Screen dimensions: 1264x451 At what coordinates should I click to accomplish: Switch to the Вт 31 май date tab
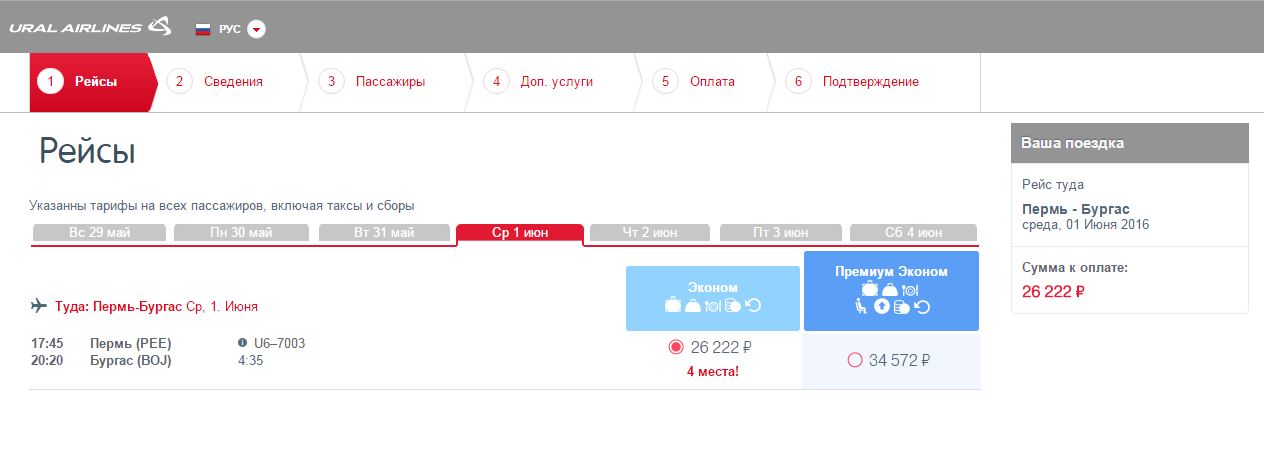point(384,233)
